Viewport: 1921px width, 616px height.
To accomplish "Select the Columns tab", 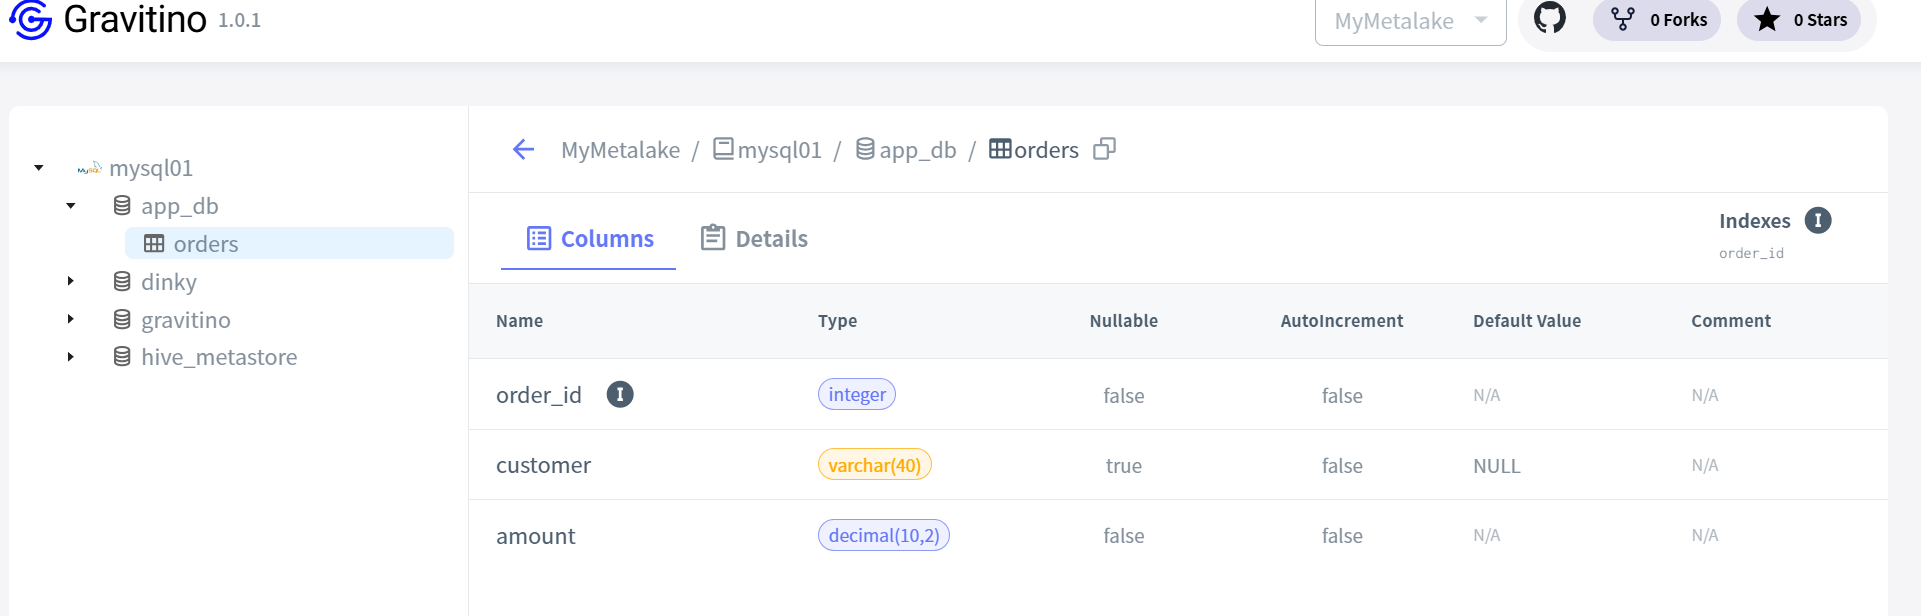I will [x=590, y=239].
